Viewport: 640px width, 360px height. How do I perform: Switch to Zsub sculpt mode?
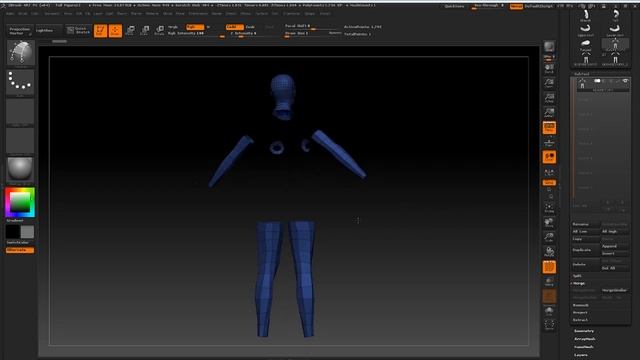(x=250, y=27)
